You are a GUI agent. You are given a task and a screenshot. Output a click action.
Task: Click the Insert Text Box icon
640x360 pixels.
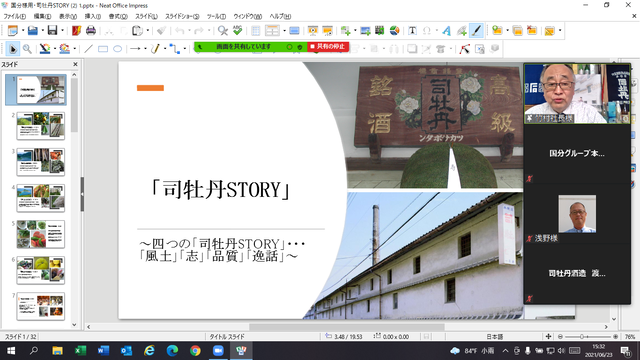point(412,31)
